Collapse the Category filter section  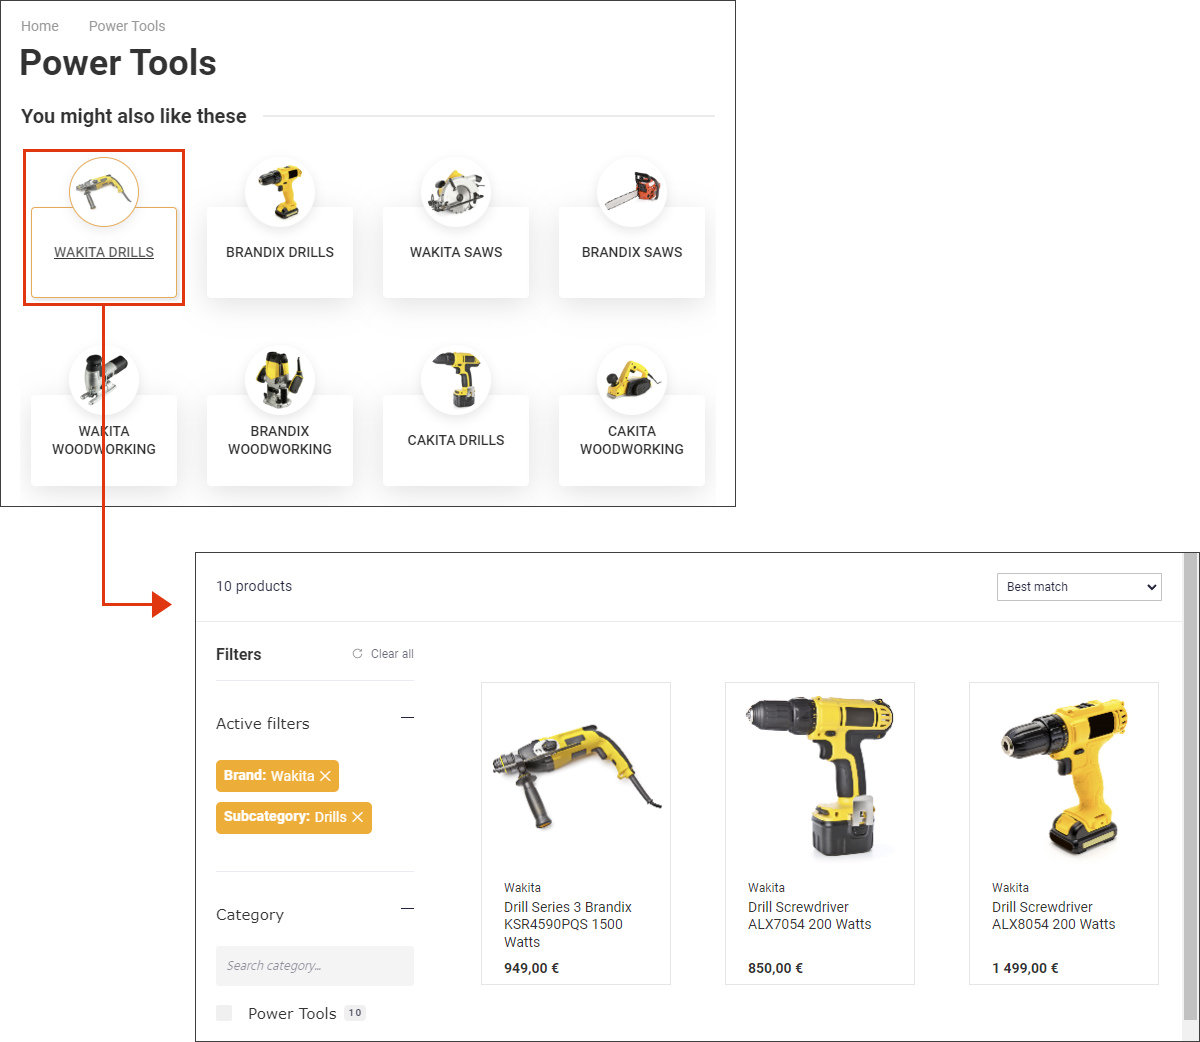pyautogui.click(x=407, y=909)
